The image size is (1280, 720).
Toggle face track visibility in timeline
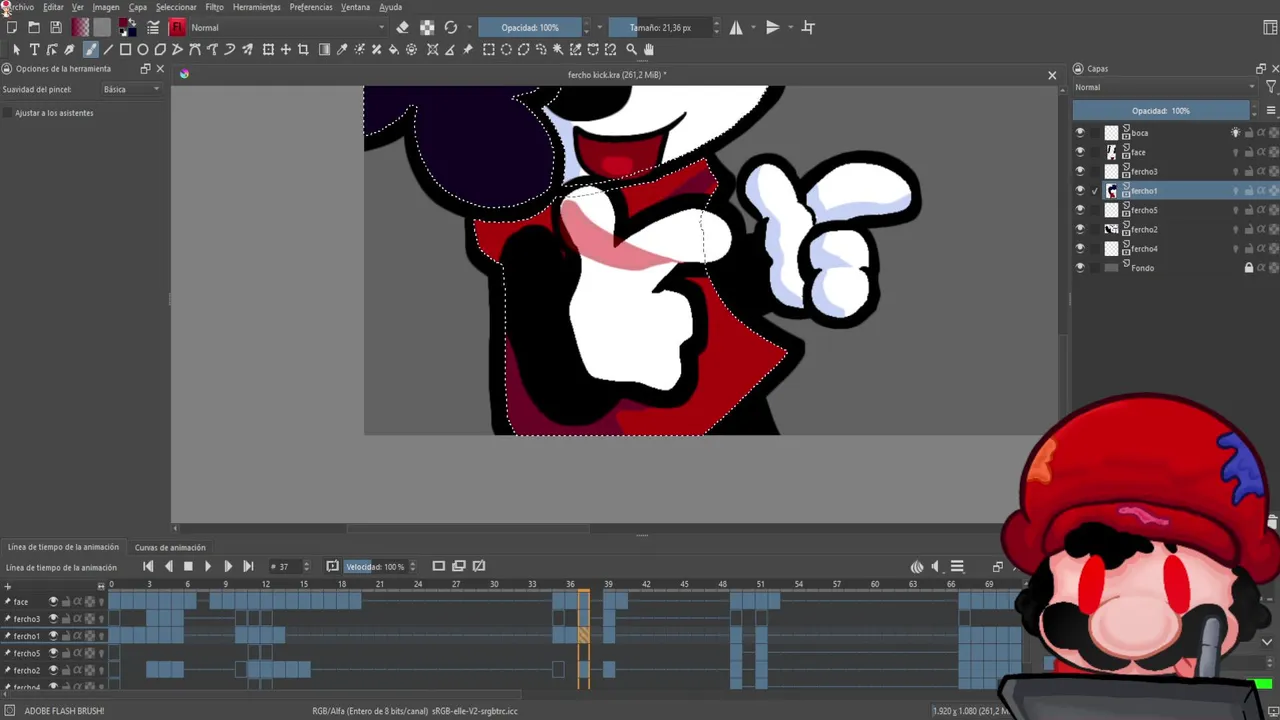tap(53, 602)
